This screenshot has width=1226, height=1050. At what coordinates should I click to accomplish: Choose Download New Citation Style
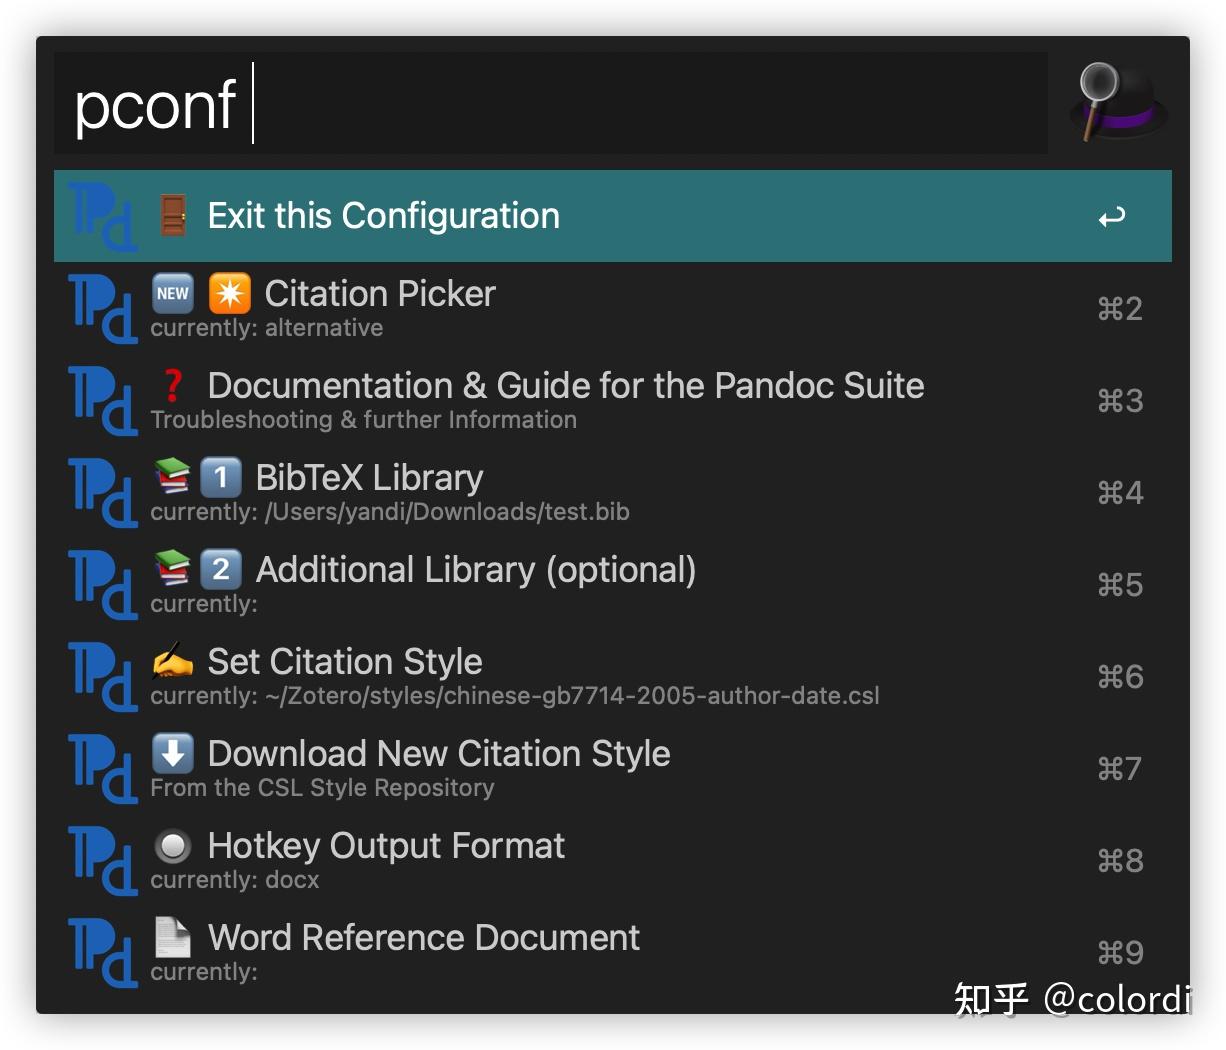(439, 754)
